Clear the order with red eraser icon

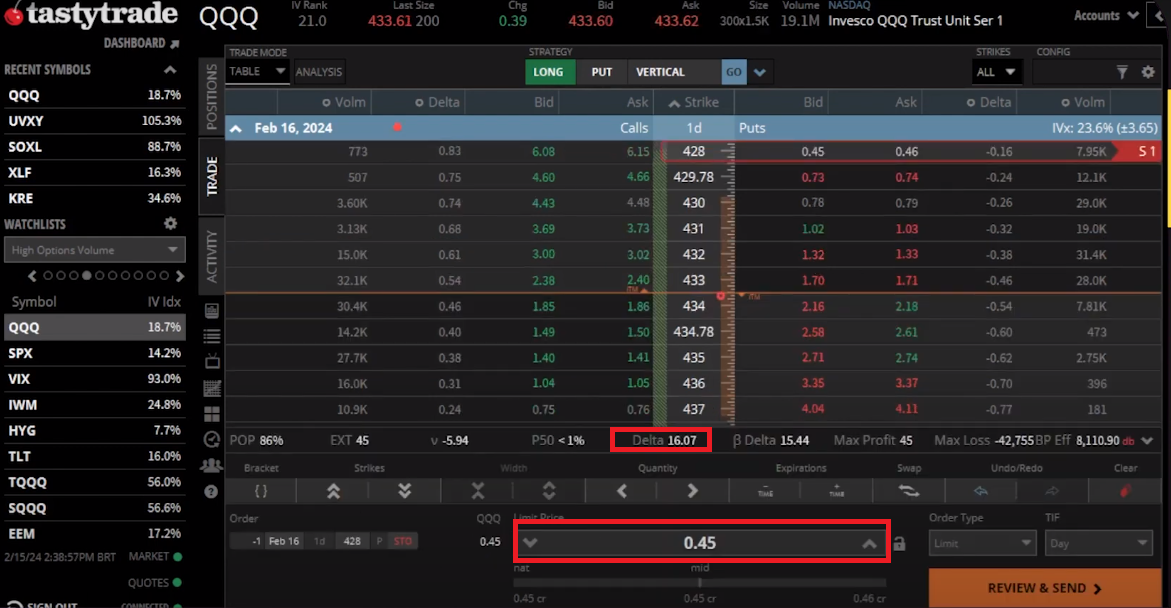click(1124, 491)
